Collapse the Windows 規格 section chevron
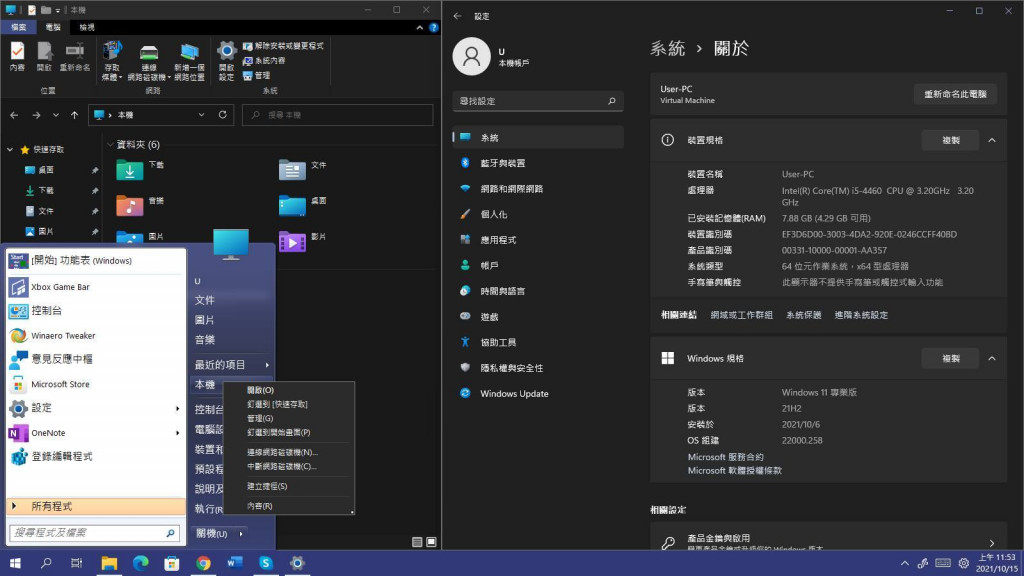Image resolution: width=1024 pixels, height=576 pixels. pos(992,359)
